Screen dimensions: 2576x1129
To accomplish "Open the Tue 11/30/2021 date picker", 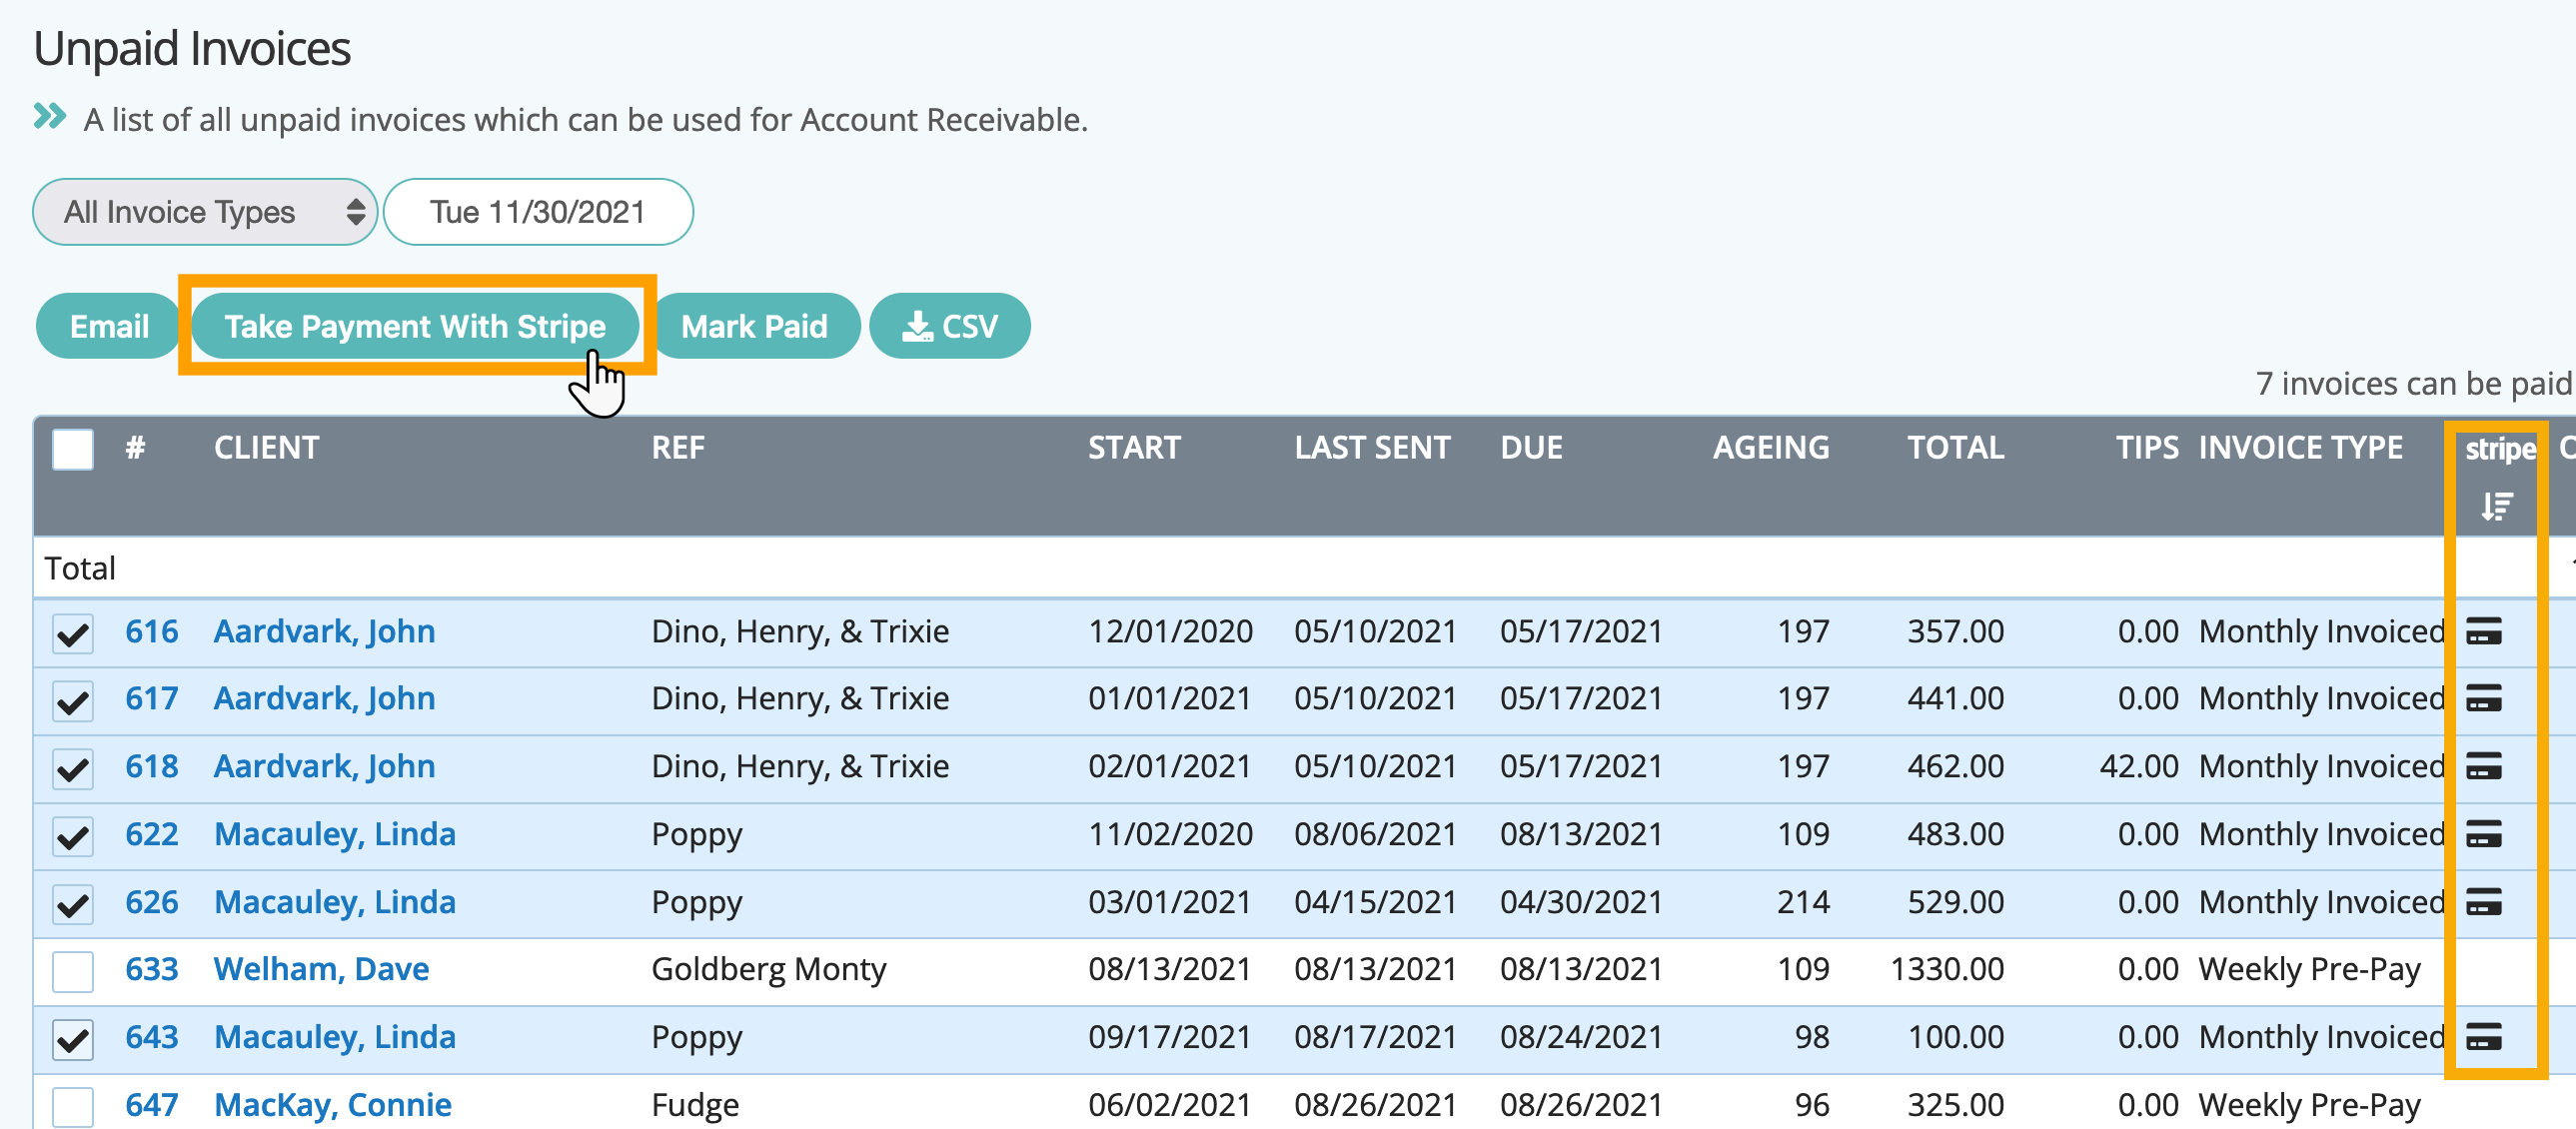I will [x=538, y=212].
